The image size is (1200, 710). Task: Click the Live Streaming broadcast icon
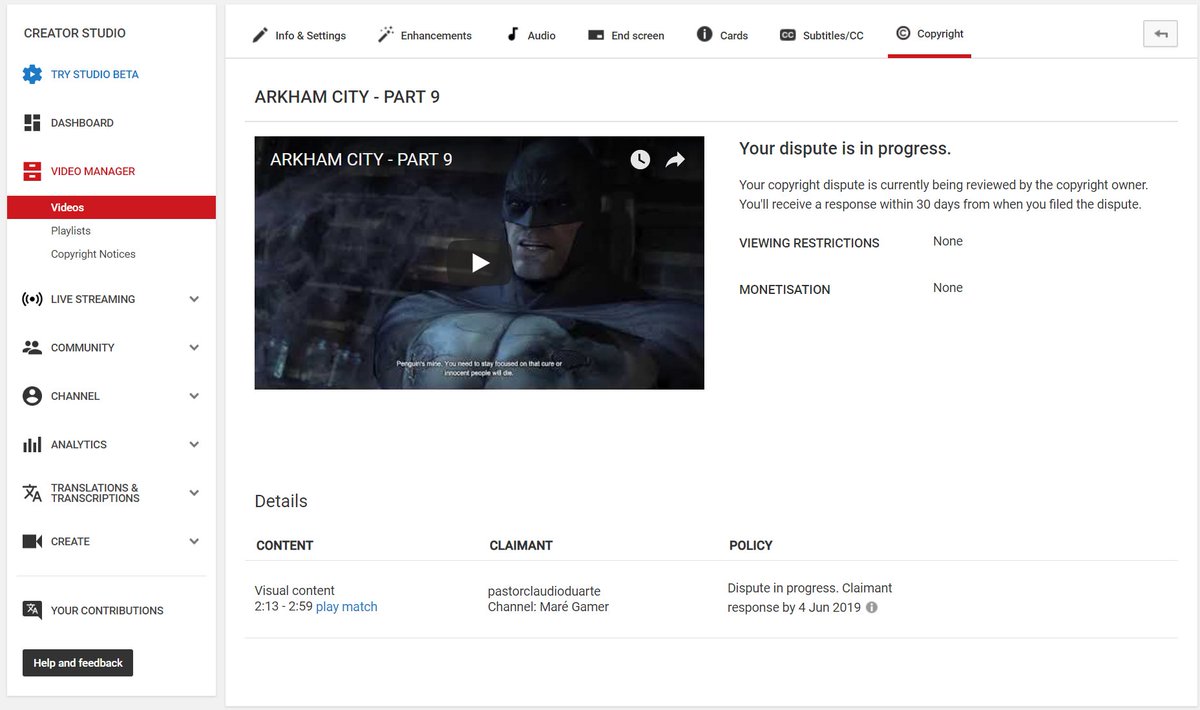click(32, 299)
